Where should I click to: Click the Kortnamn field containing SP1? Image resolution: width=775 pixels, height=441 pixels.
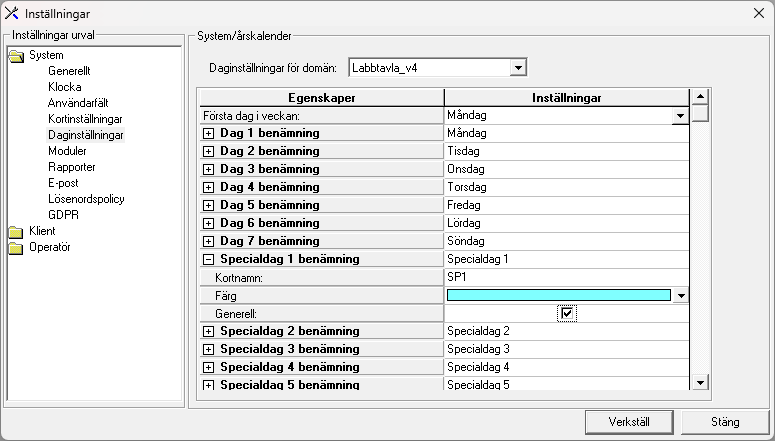[x=566, y=277]
